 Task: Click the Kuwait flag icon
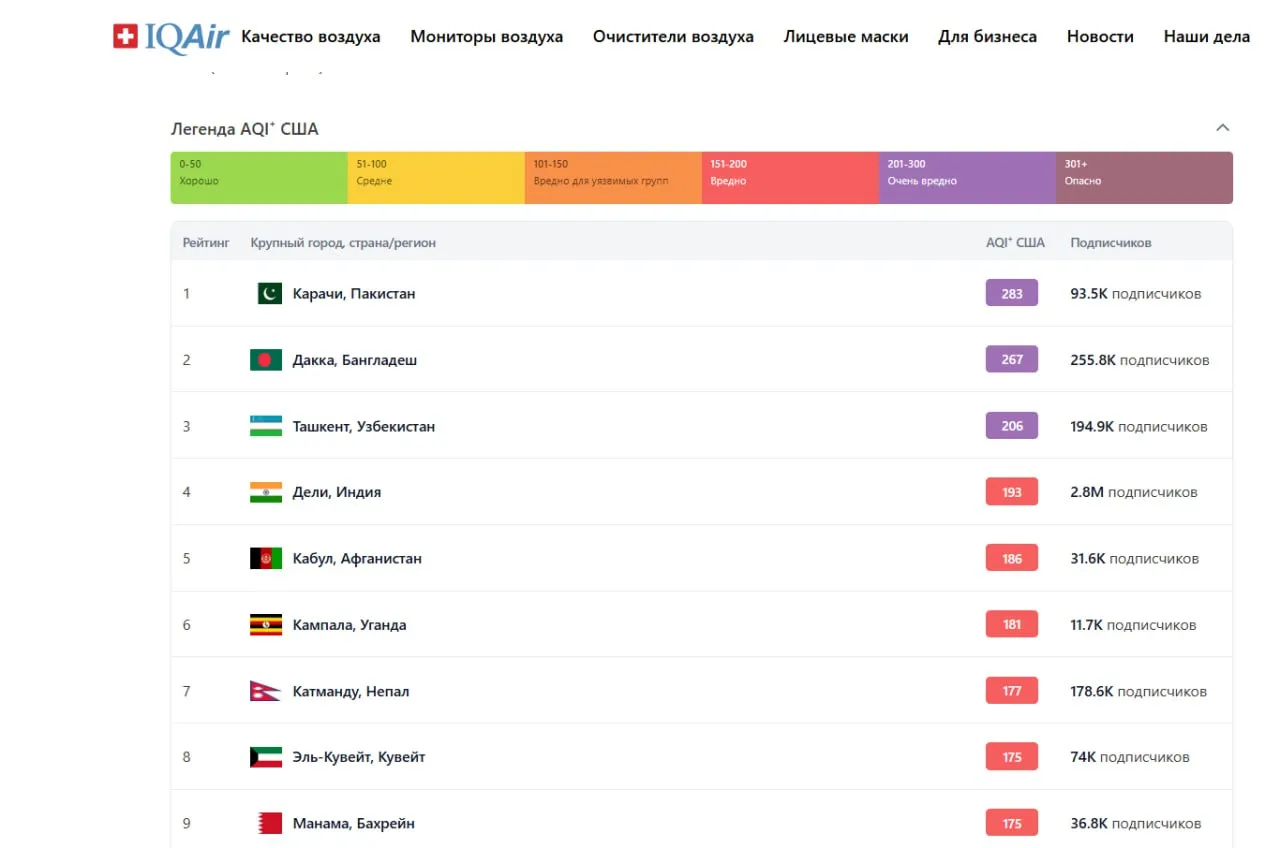click(x=266, y=757)
